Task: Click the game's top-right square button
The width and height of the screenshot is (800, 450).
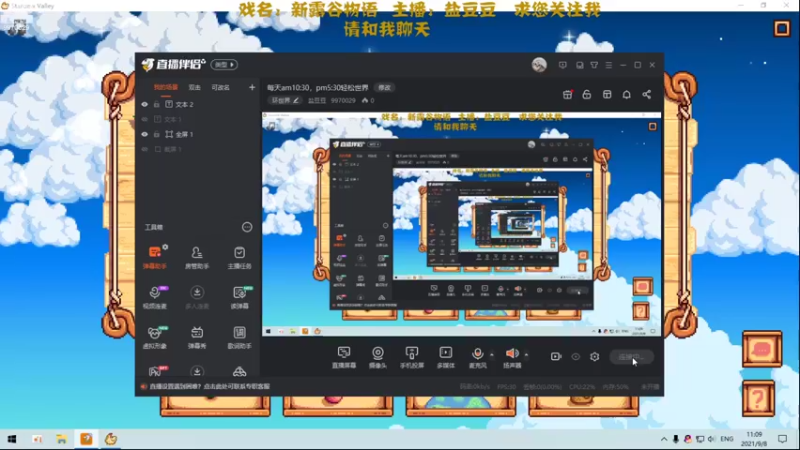Action: (x=782, y=28)
